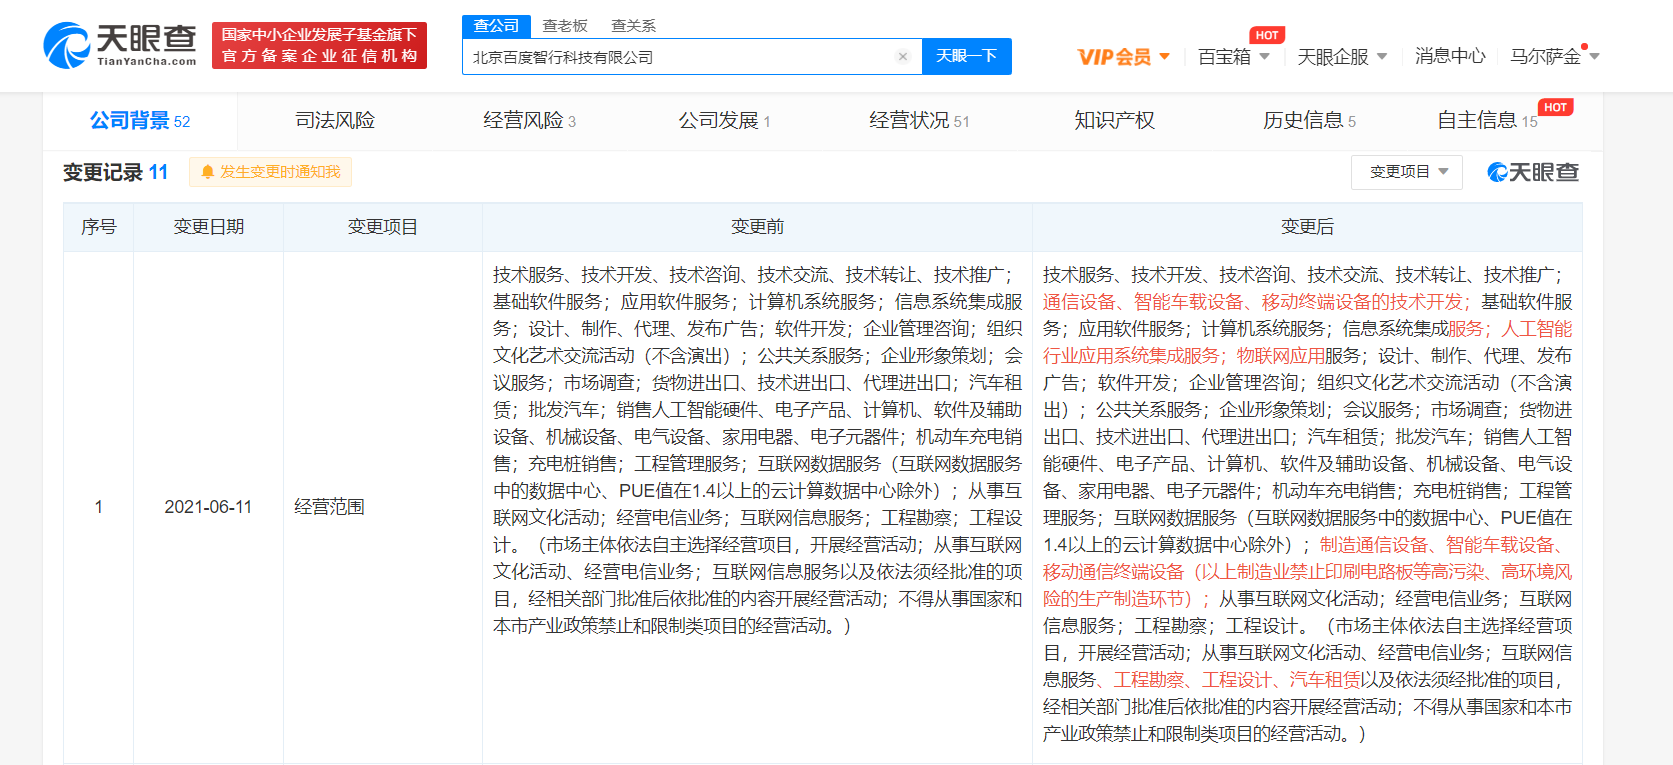
Task: Open 消息中心 message center
Action: 1449,57
